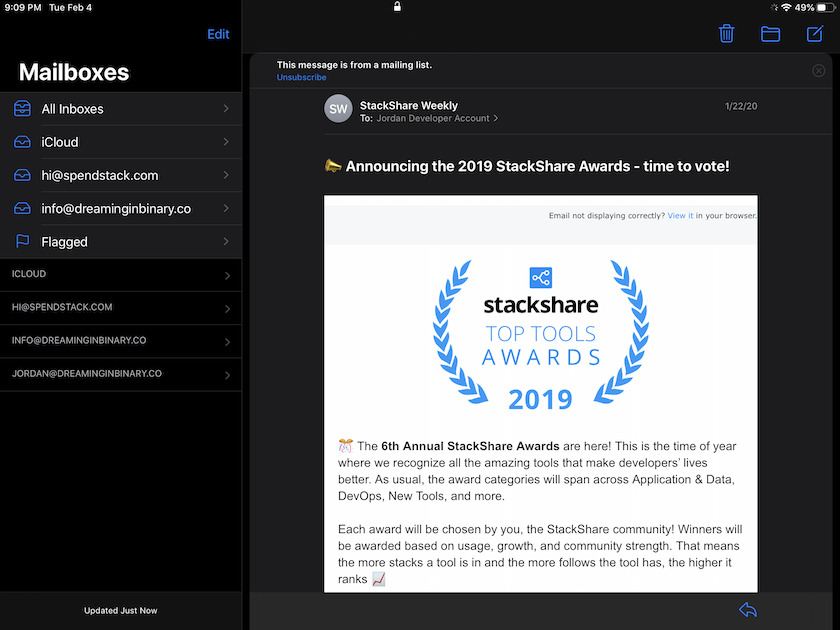840x630 pixels.
Task: Click the Unsubscribe link
Action: (x=301, y=77)
